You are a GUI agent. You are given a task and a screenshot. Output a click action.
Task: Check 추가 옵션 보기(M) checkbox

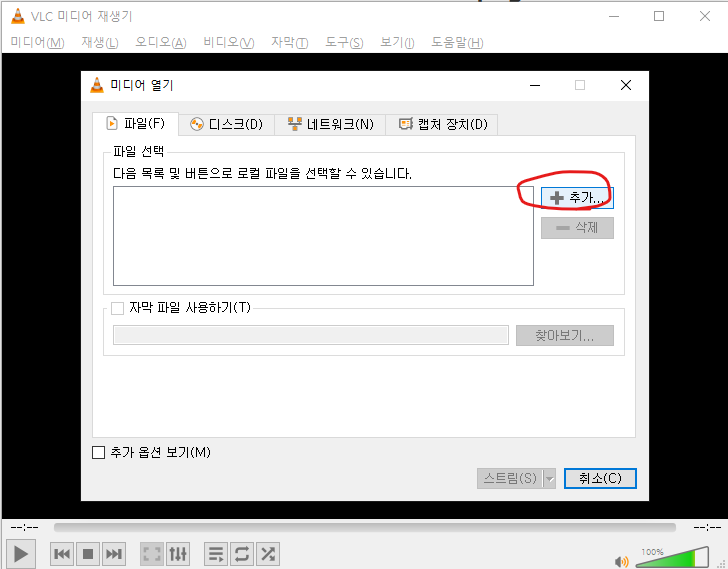pos(98,453)
